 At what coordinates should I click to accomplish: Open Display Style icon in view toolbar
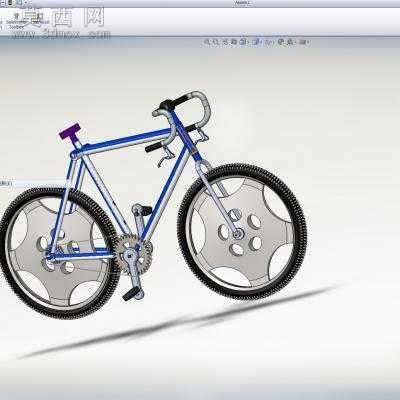point(256,42)
